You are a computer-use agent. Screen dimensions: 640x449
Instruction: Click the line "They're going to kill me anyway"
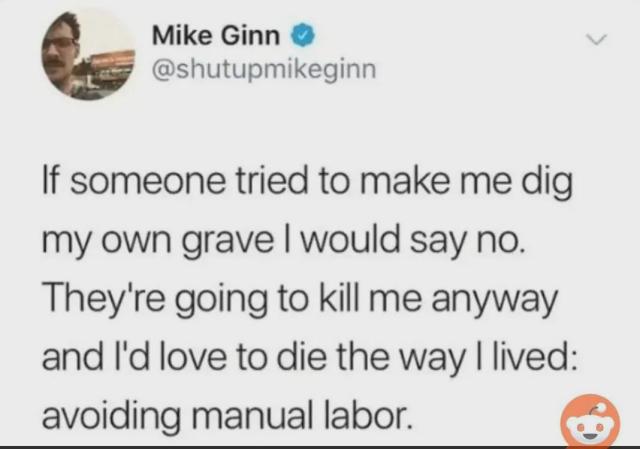(300, 300)
